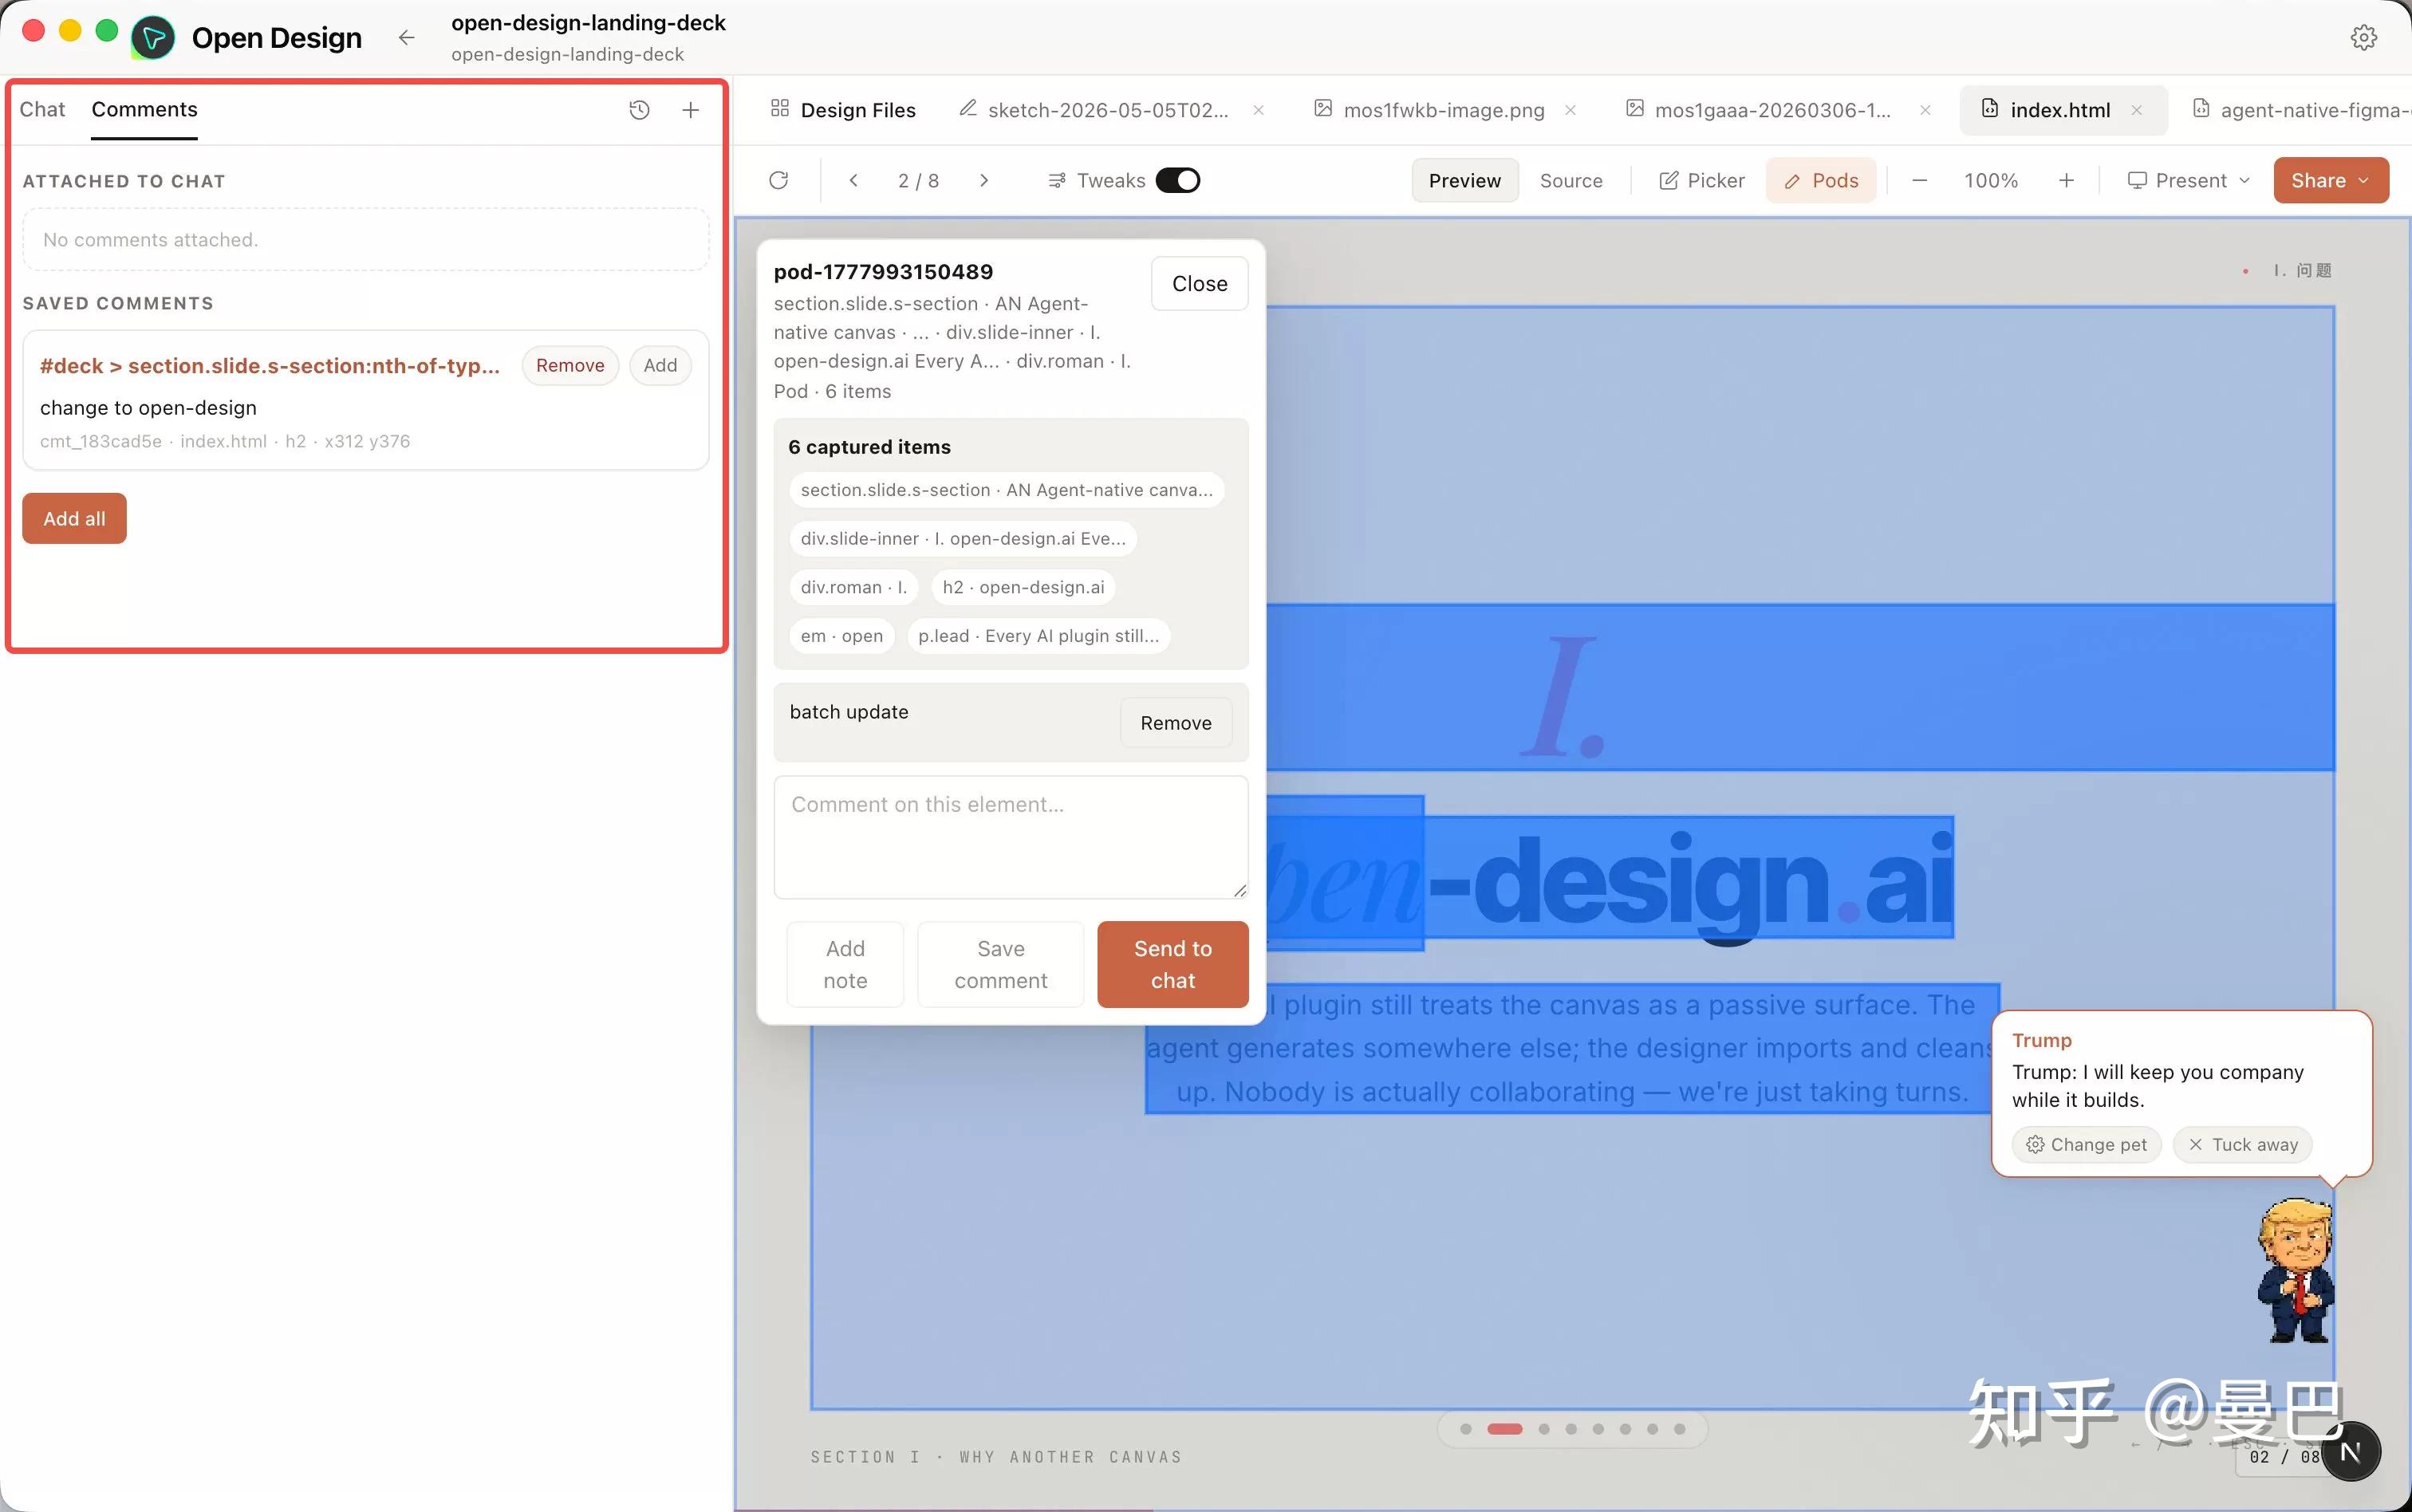Click in the Comment on this element field

tap(1010, 837)
